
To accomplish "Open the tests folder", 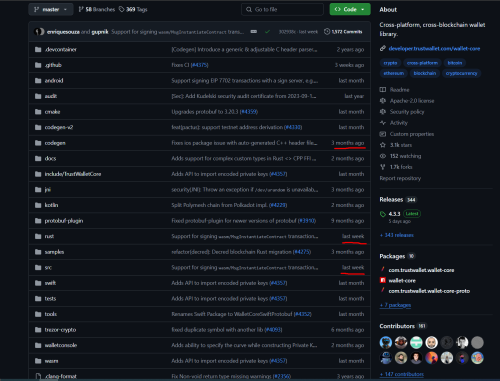I will coord(50,298).
